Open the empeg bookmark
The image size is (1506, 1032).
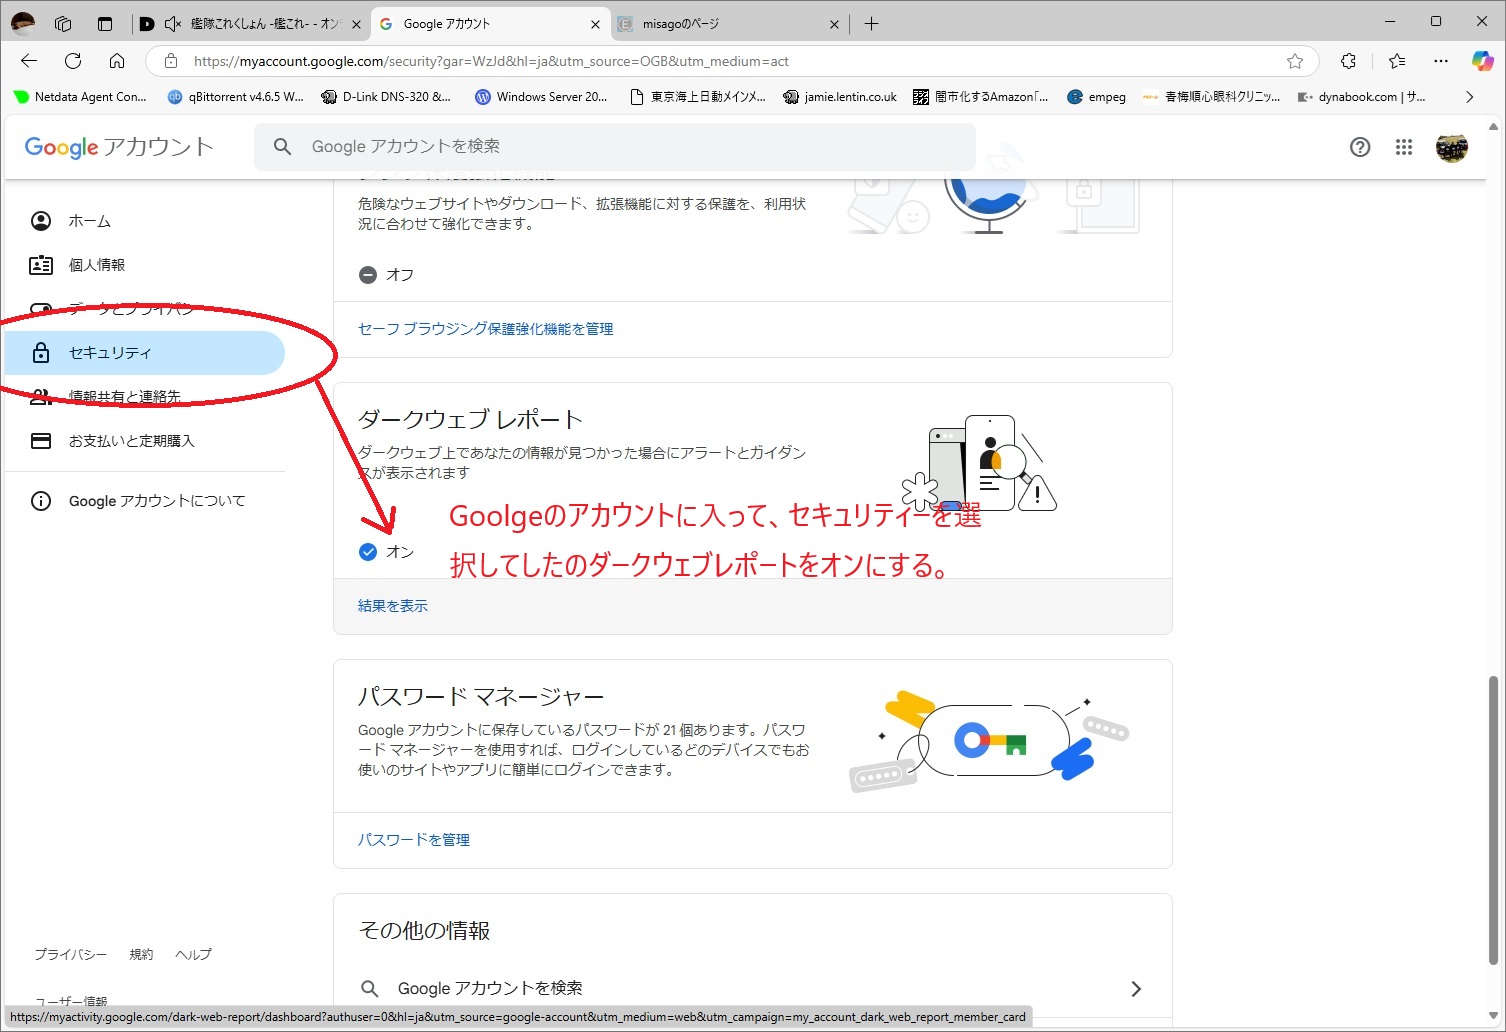1096,97
